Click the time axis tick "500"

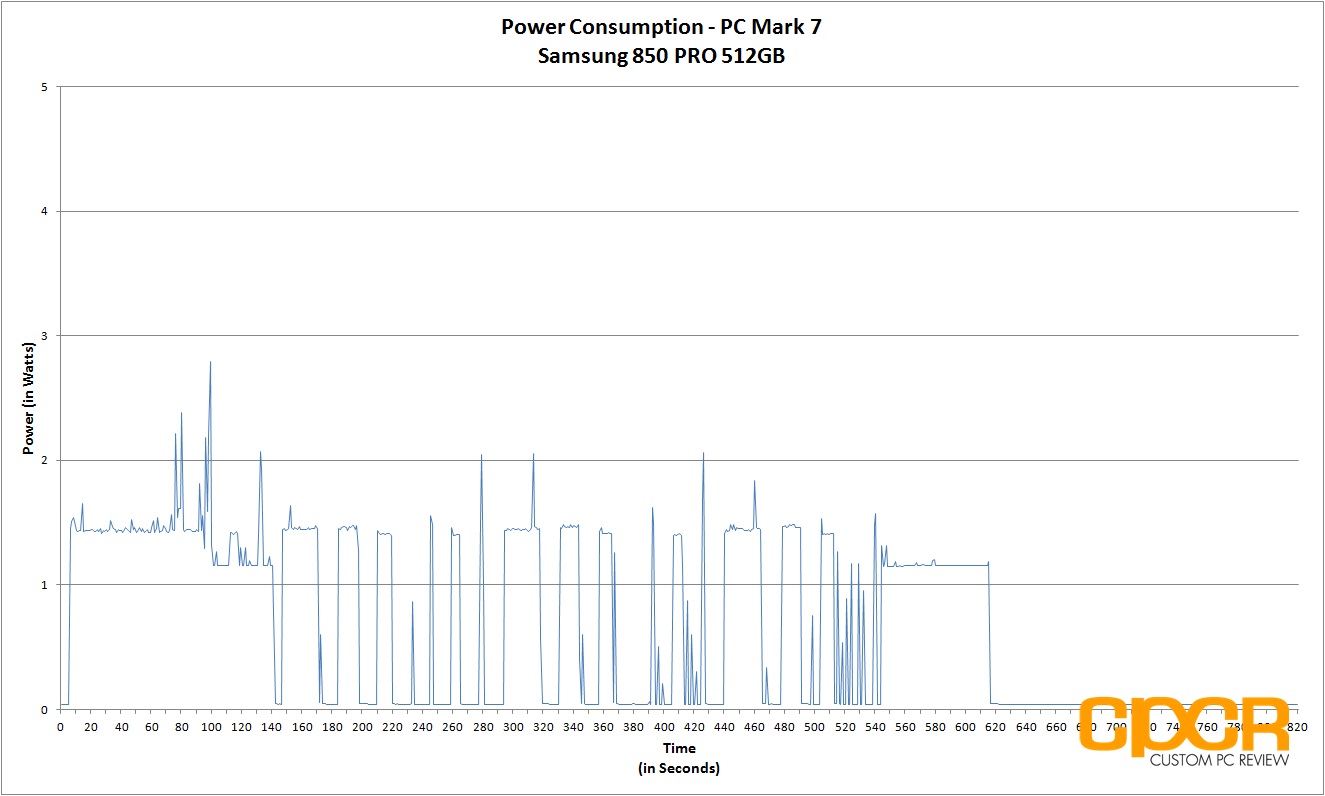point(815,727)
